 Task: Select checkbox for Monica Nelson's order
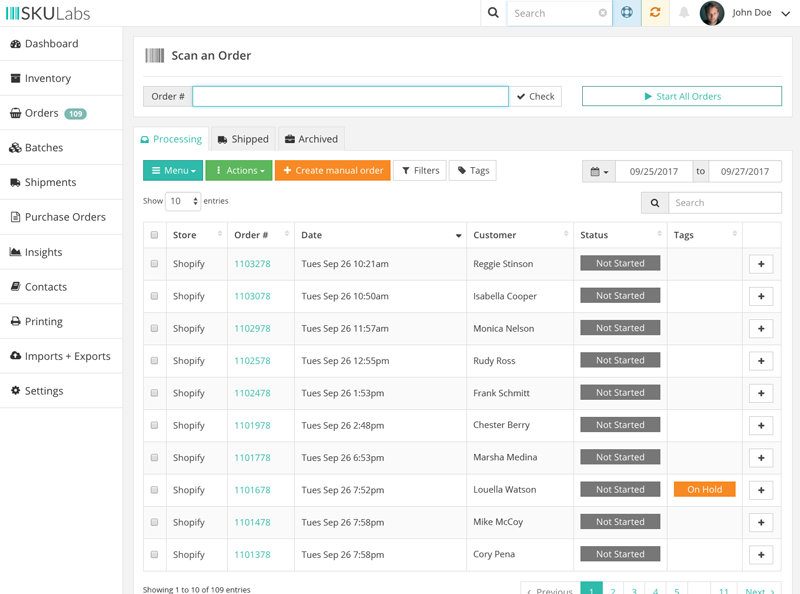(x=155, y=329)
